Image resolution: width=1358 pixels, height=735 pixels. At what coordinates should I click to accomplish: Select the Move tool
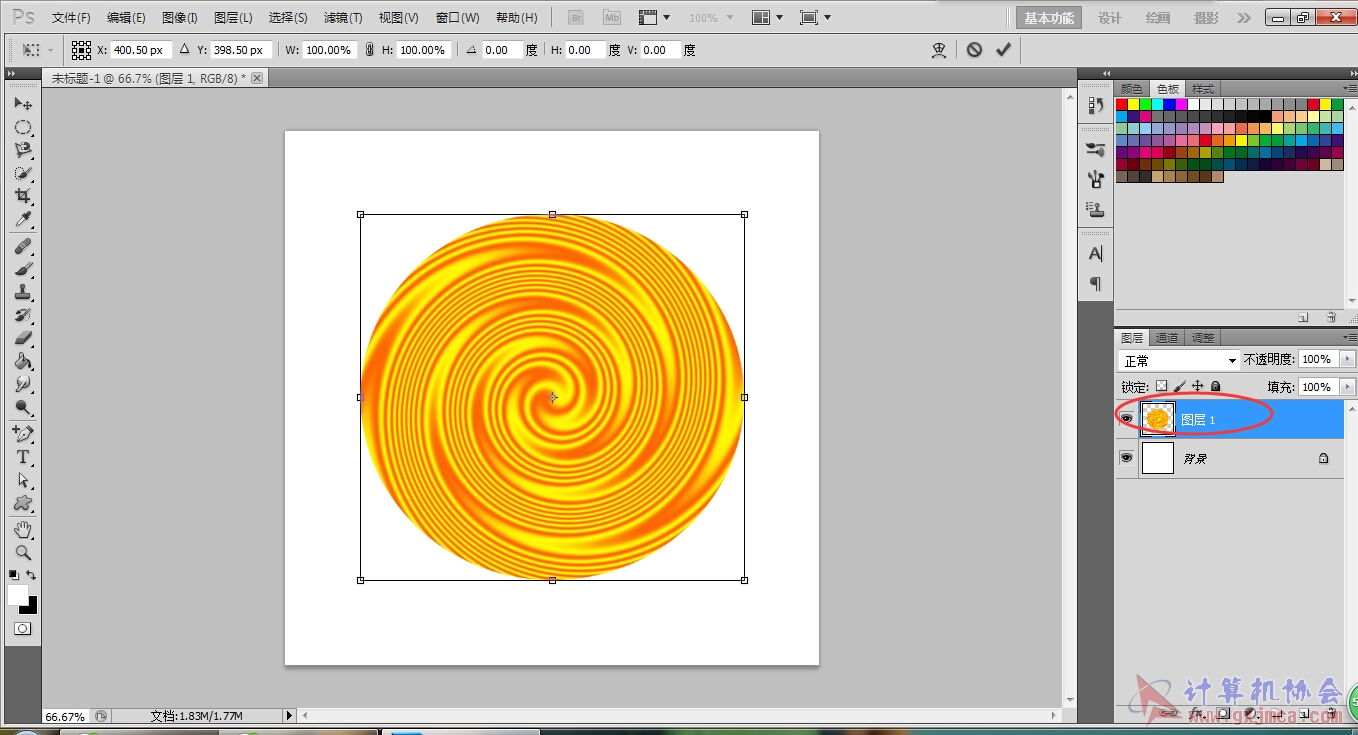coord(23,104)
